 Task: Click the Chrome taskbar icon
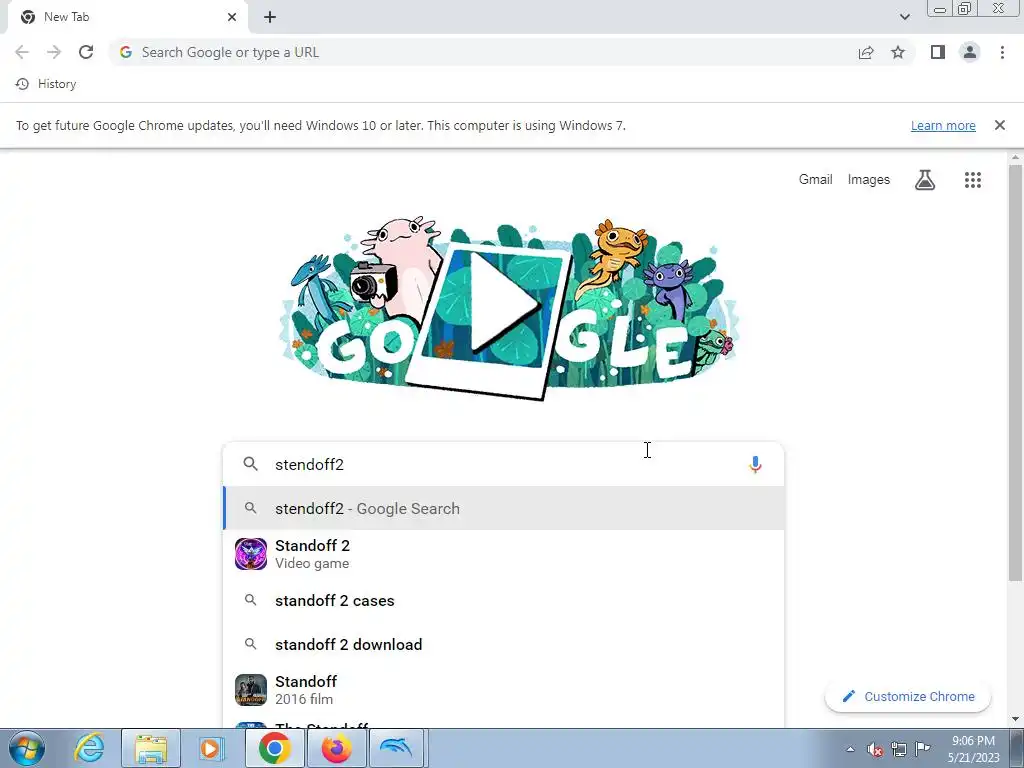274,748
